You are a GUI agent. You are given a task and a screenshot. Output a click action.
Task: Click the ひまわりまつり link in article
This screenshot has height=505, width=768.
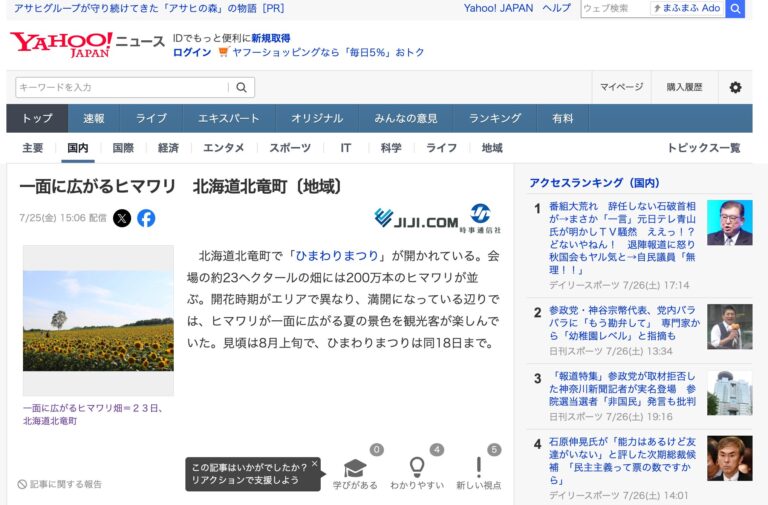[x=339, y=256]
